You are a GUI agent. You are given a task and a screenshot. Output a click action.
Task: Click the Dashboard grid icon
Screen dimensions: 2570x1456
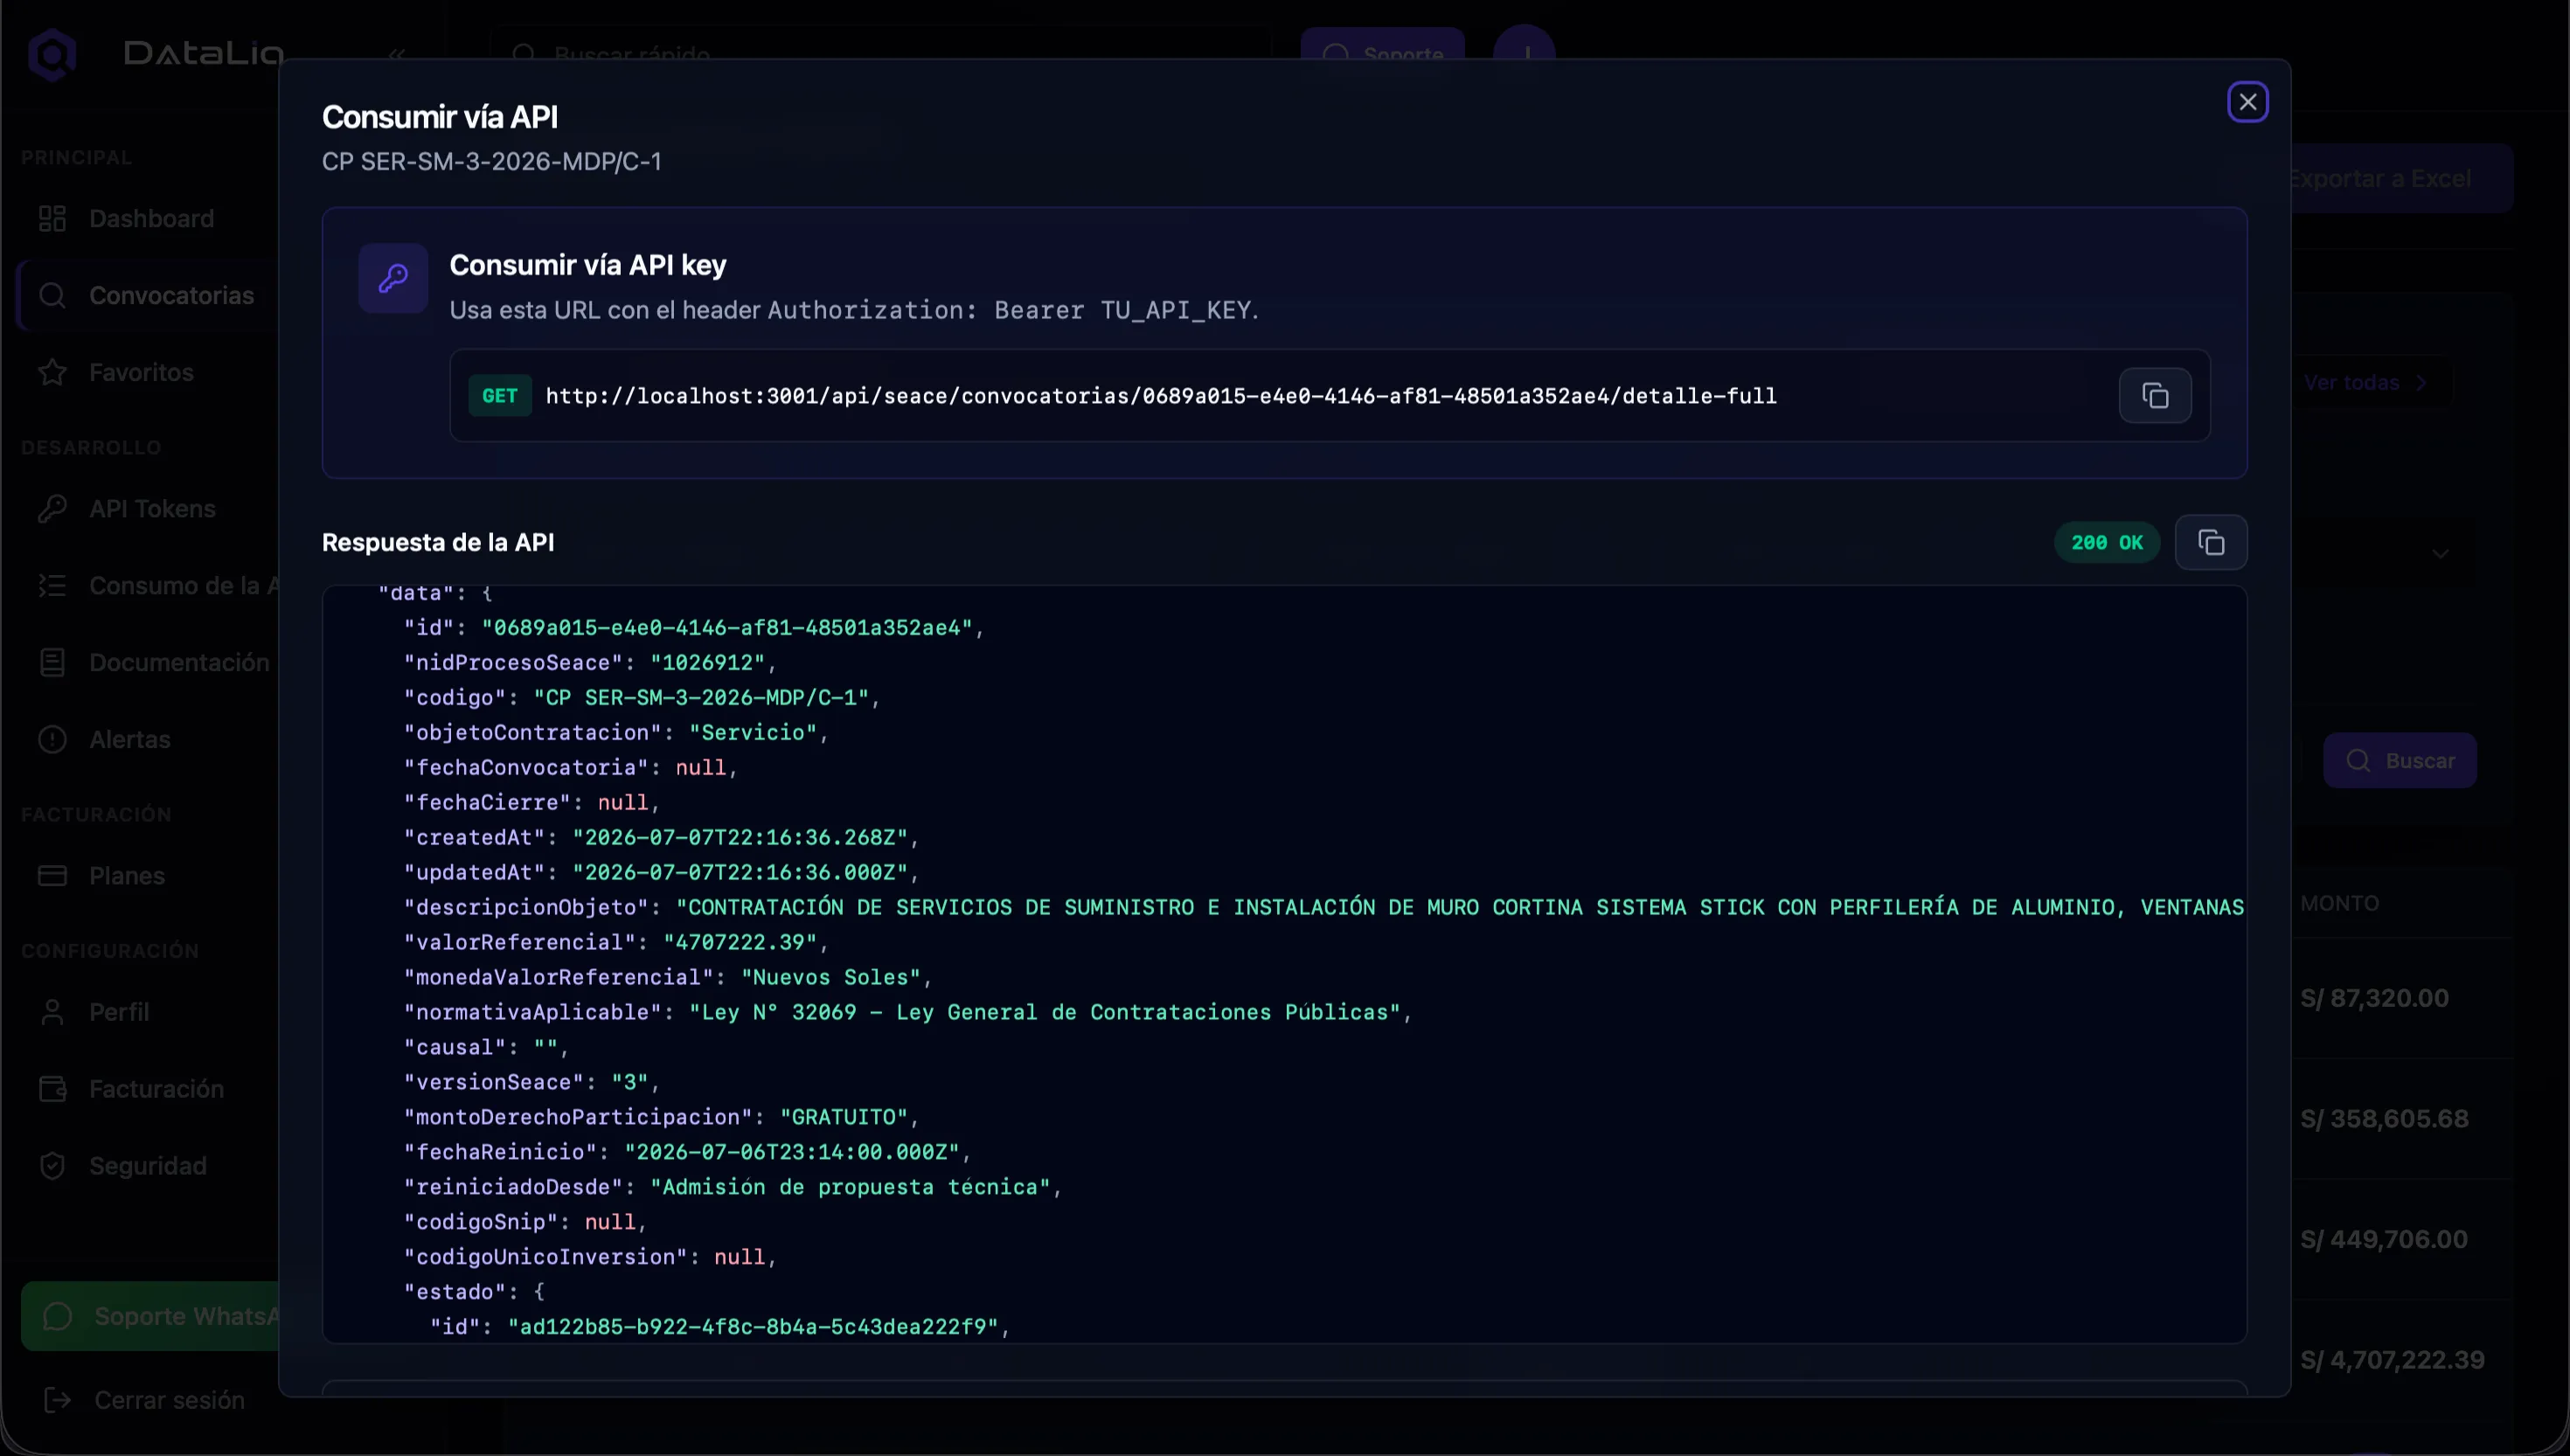click(x=52, y=219)
